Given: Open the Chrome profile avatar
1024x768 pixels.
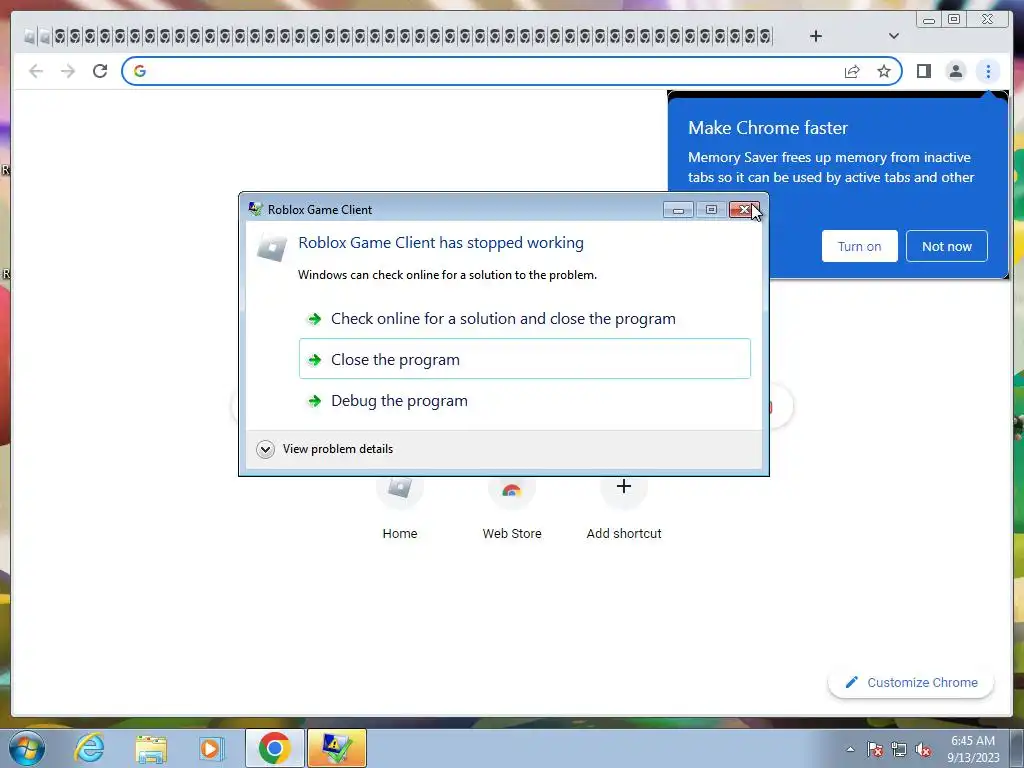Looking at the screenshot, I should tap(955, 71).
